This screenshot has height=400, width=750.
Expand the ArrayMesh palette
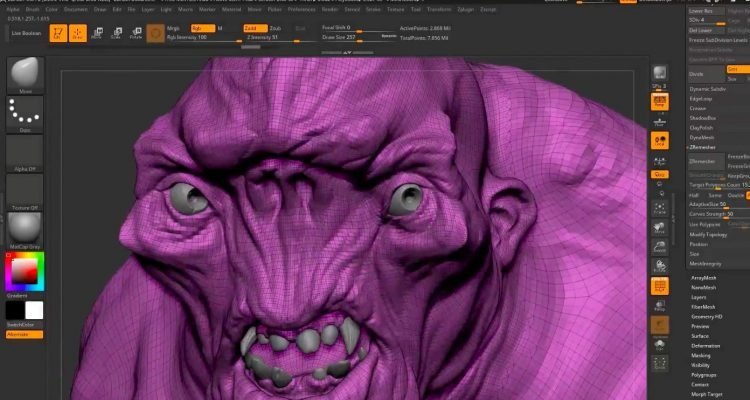(704, 278)
